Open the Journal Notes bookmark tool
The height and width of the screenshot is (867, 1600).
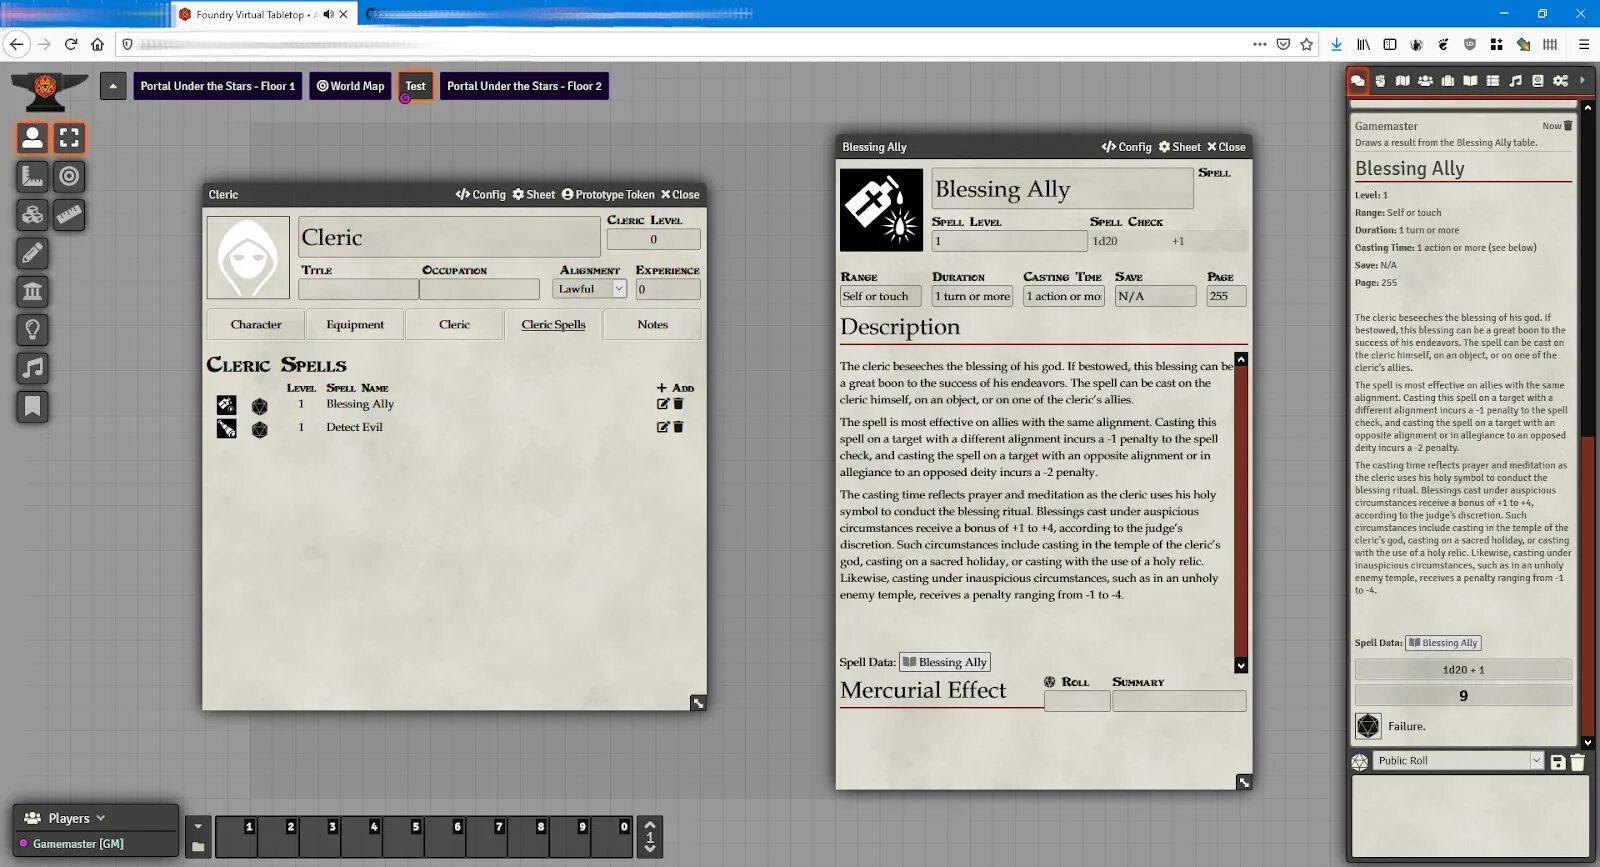tap(32, 407)
